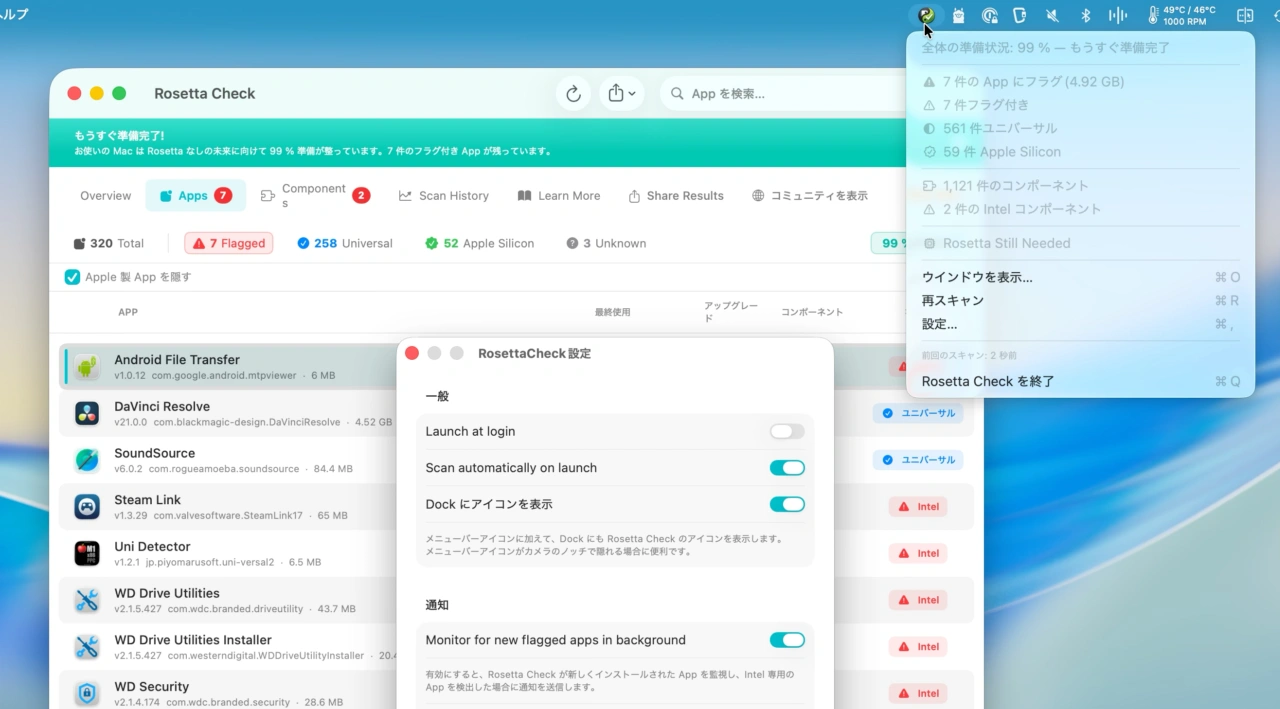Select ウインドウを表示... in the menu
The width and height of the screenshot is (1280, 709).
tap(1080, 277)
